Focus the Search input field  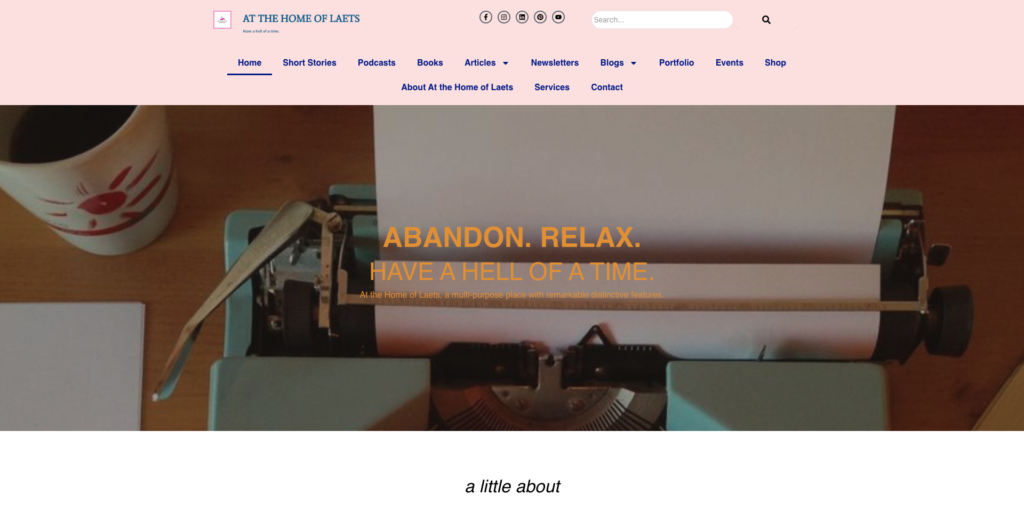pos(662,20)
